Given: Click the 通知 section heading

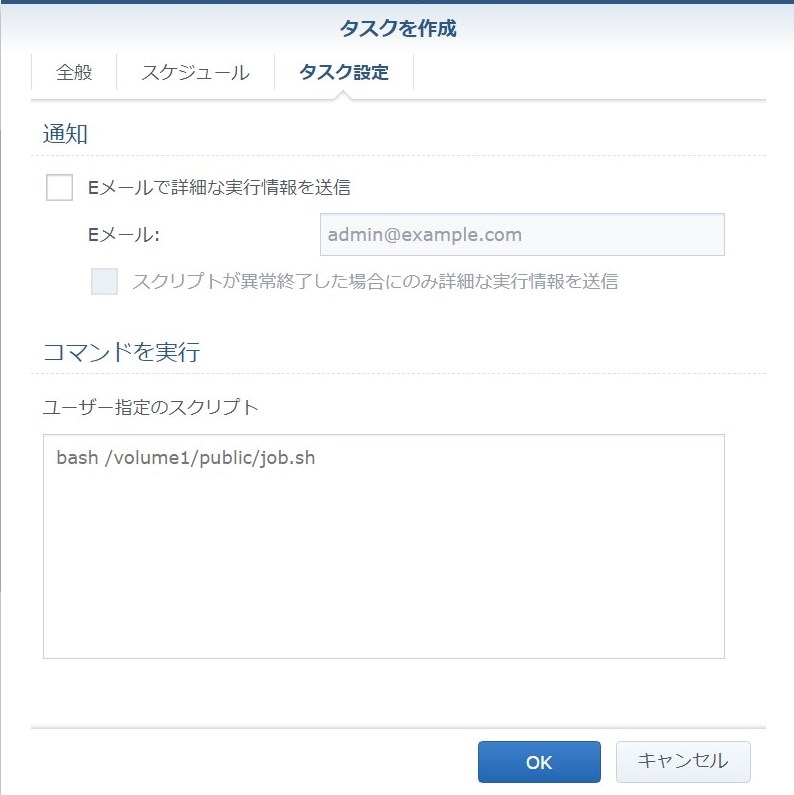Looking at the screenshot, I should coord(65,134).
